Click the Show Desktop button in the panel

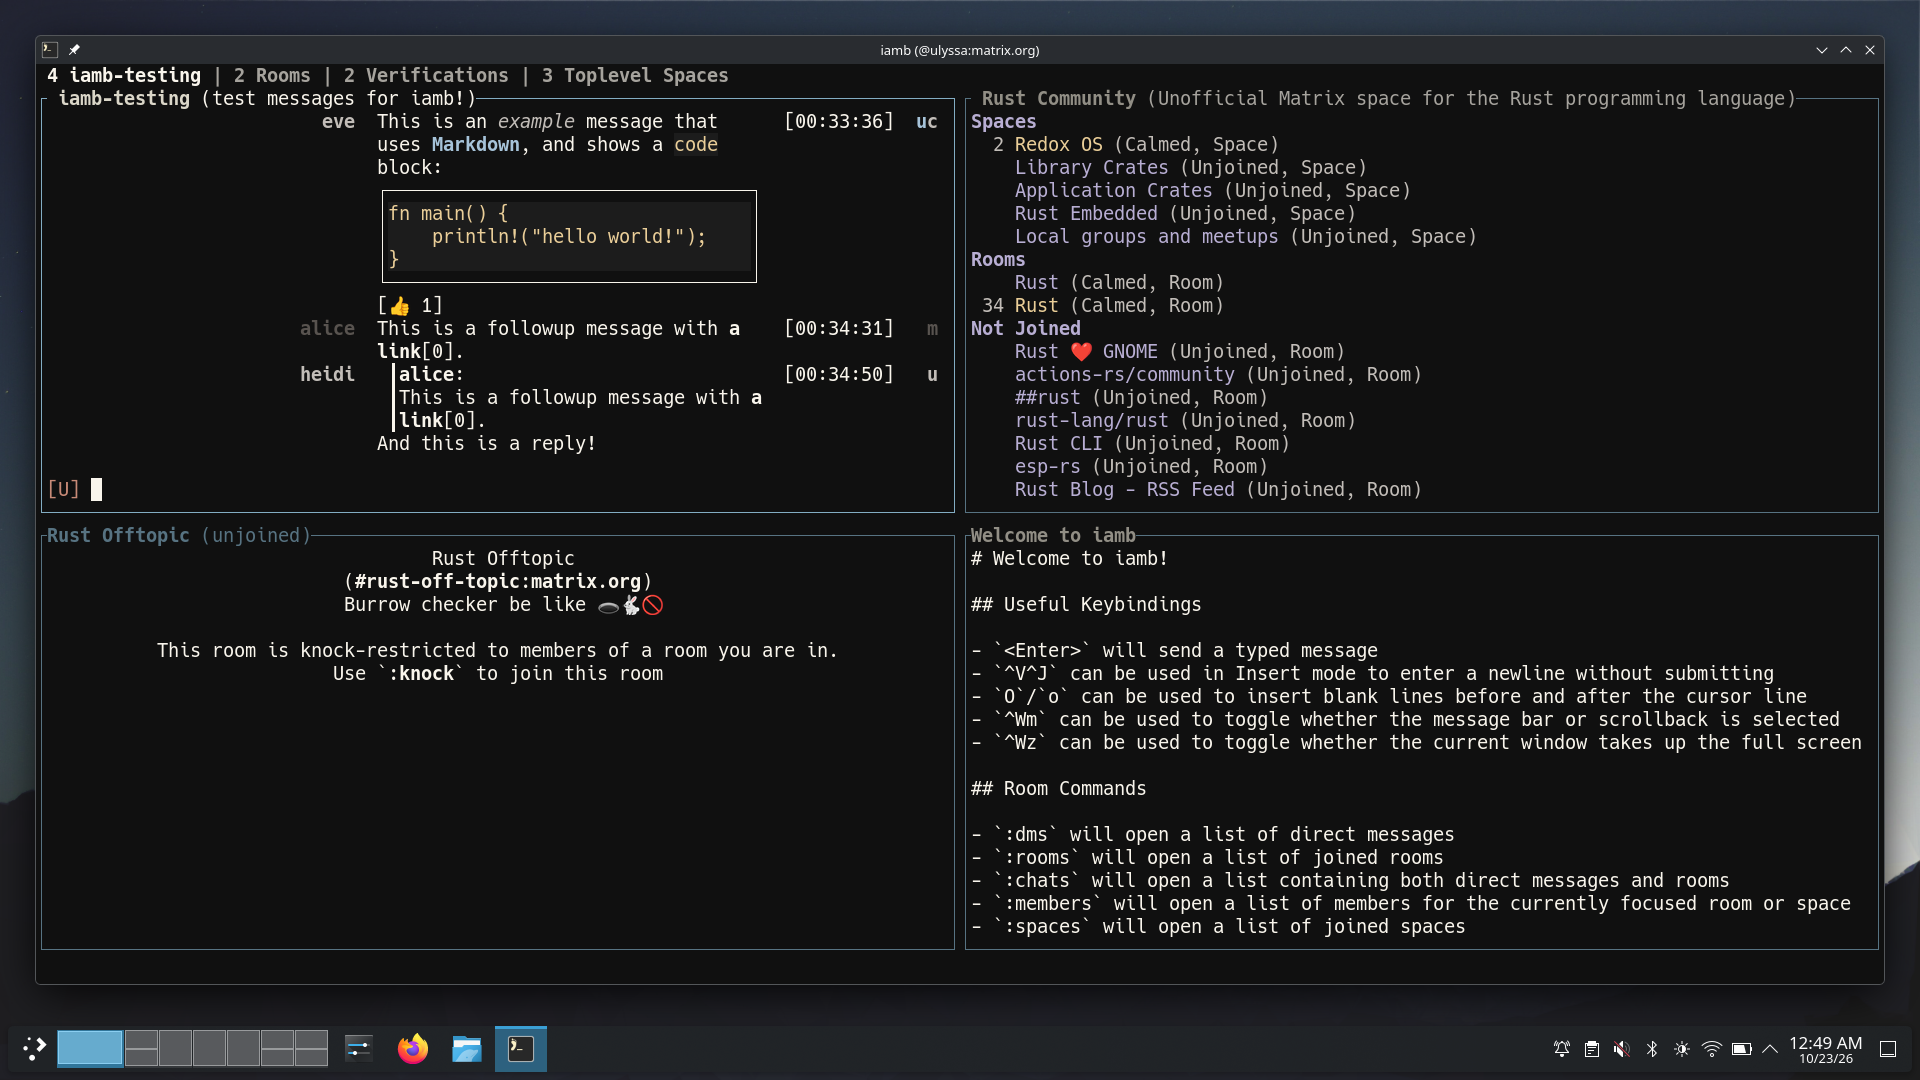(x=1888, y=1049)
